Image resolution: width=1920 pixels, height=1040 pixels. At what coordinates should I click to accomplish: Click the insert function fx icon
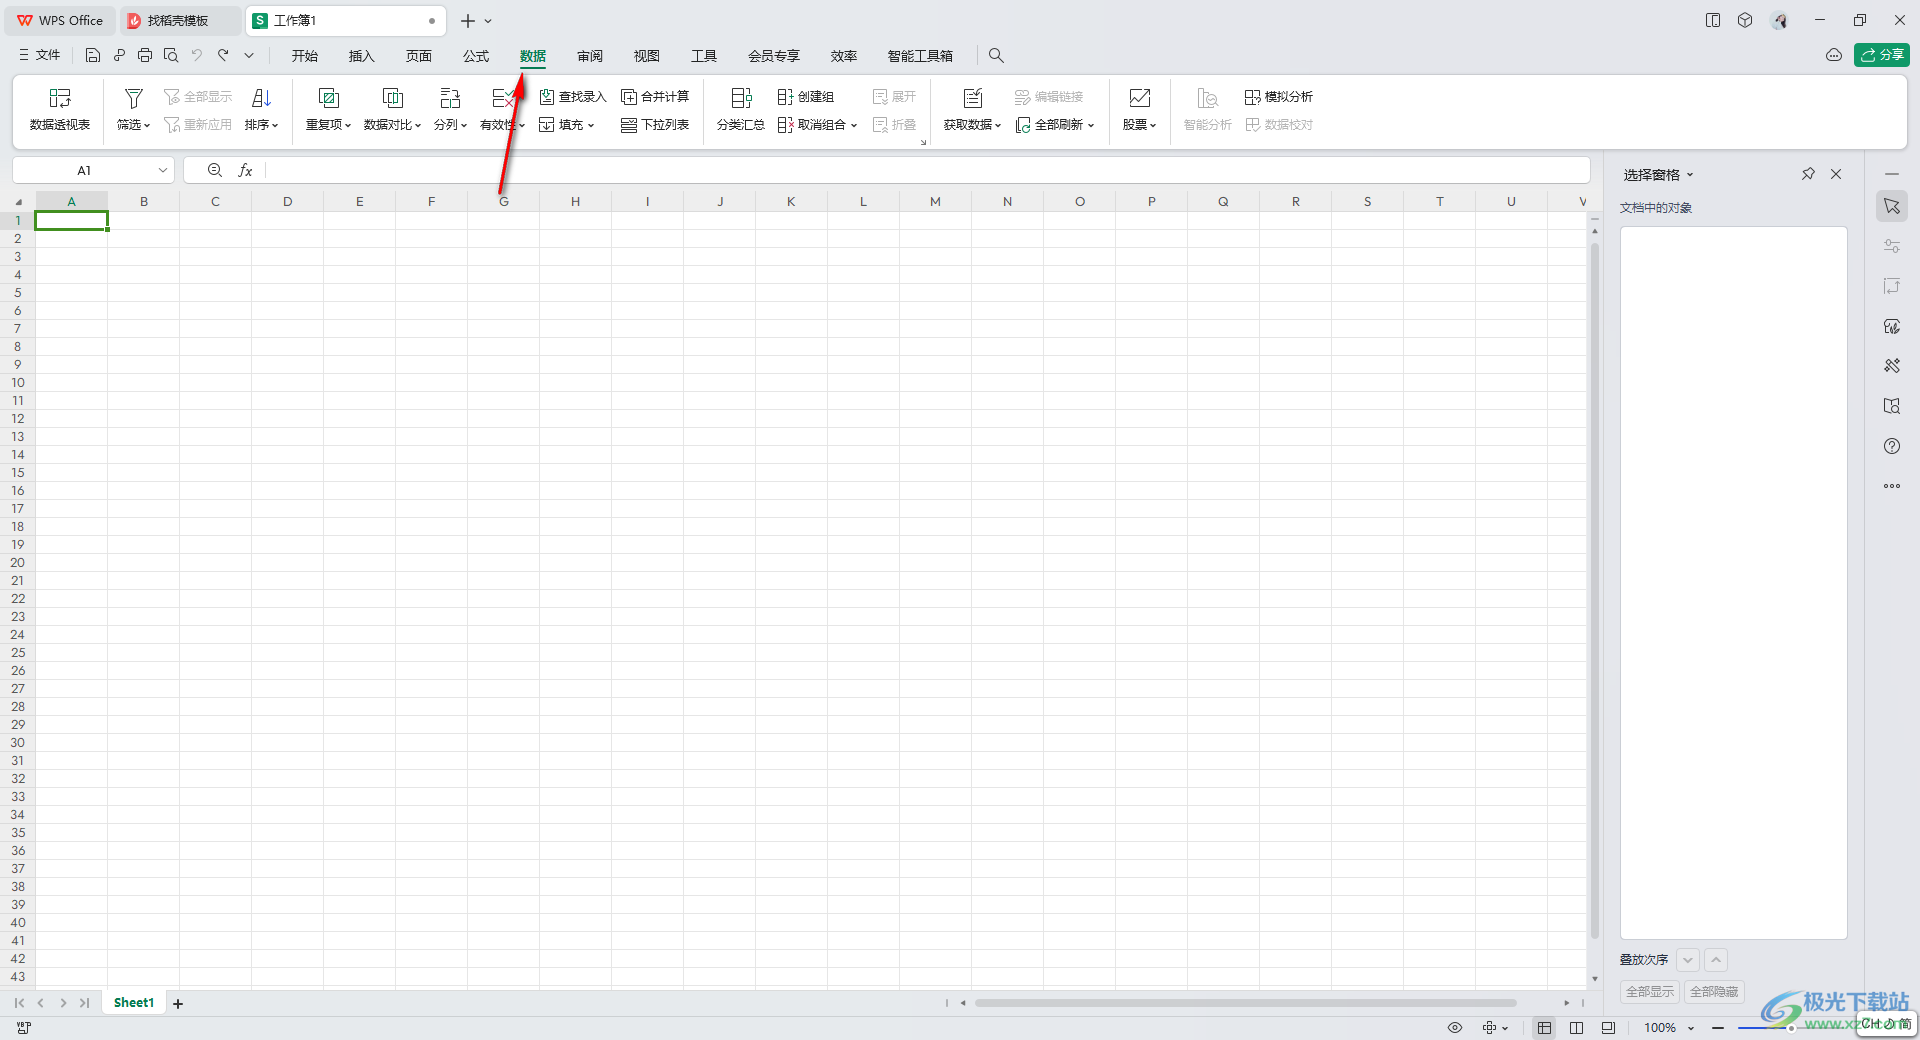pos(245,171)
